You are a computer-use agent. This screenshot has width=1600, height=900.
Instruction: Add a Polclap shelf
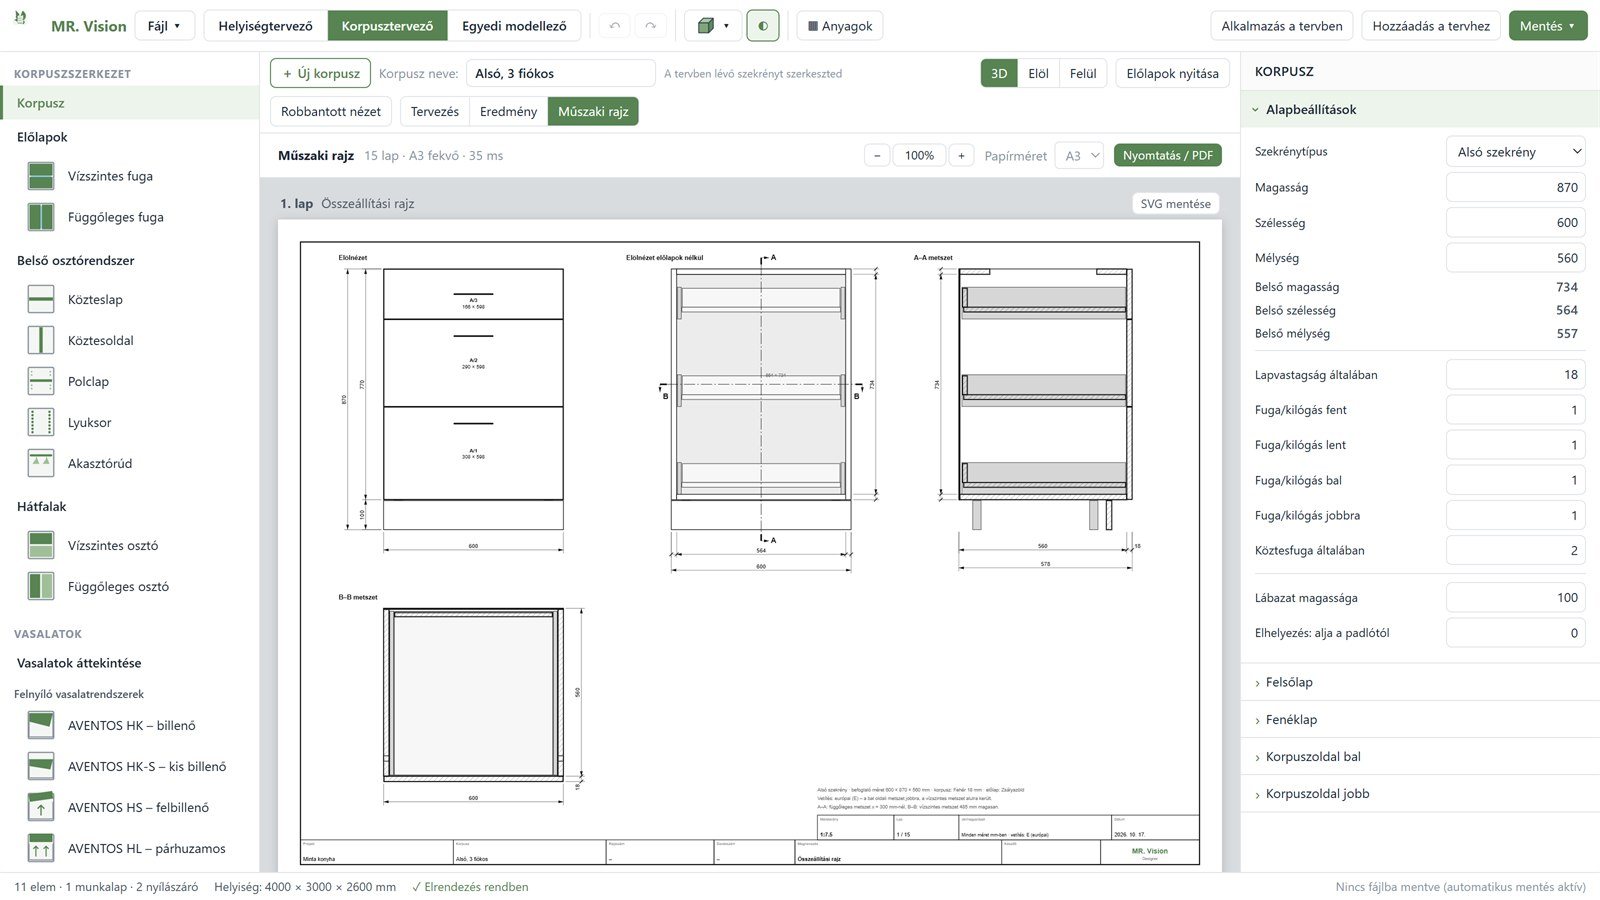[130, 381]
